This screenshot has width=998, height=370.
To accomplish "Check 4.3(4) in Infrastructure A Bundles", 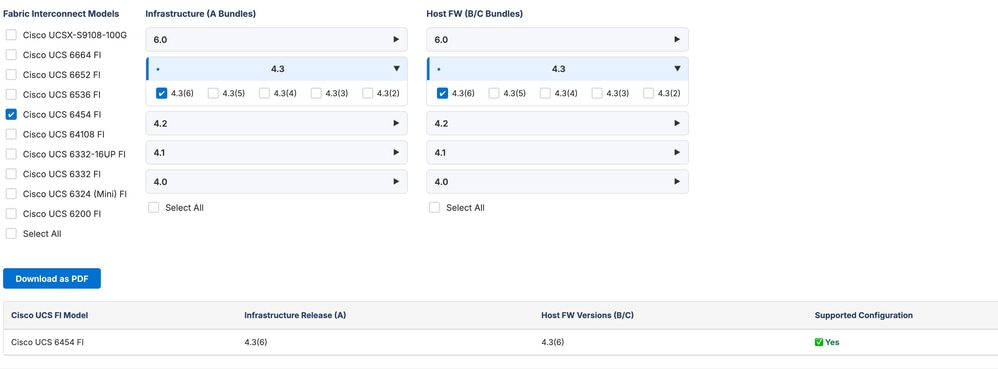I will (264, 94).
